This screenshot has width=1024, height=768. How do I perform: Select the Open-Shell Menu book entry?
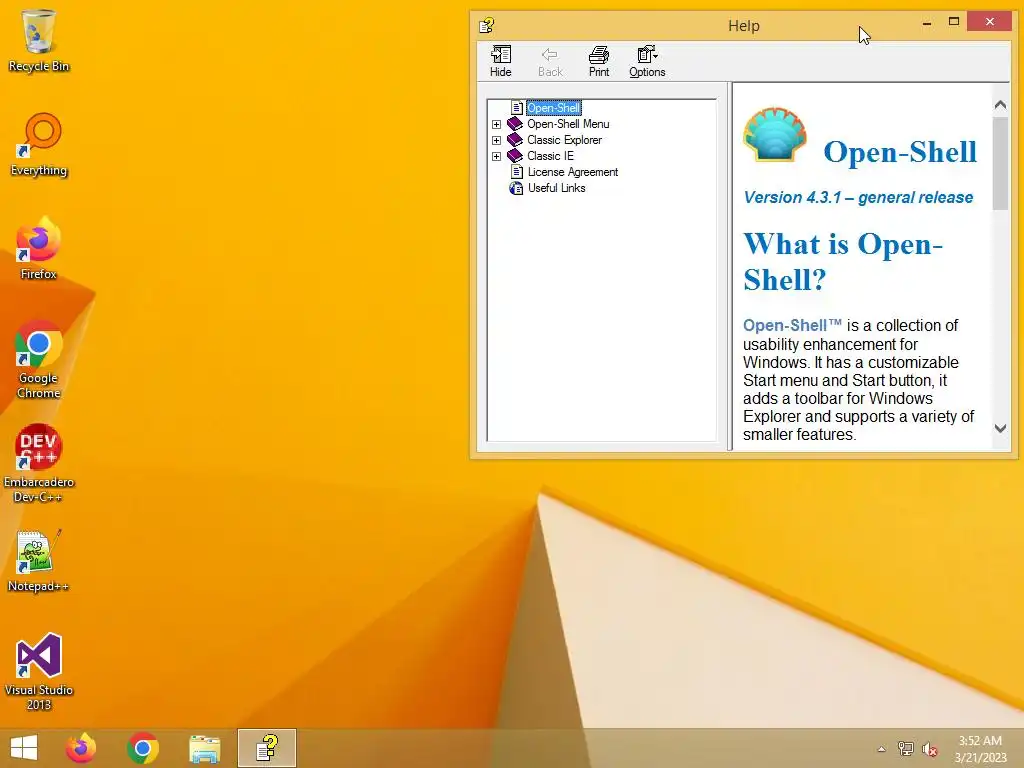click(568, 124)
